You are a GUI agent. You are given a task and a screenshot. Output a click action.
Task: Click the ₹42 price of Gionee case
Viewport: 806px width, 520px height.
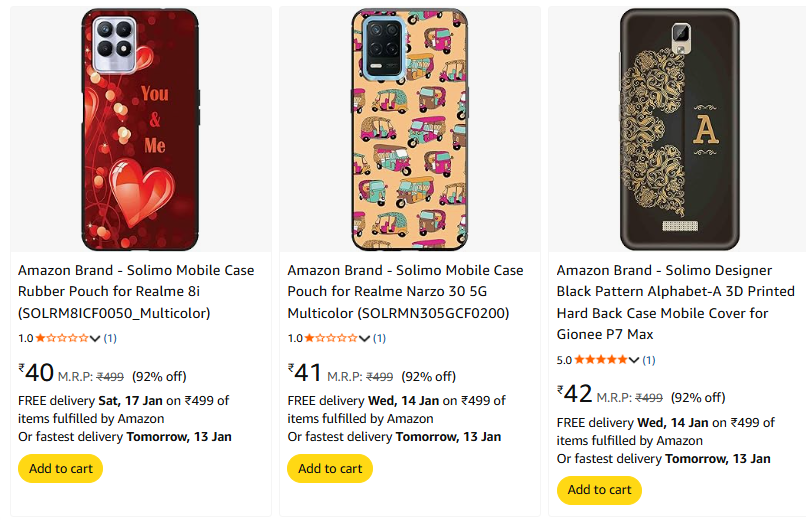coord(576,394)
